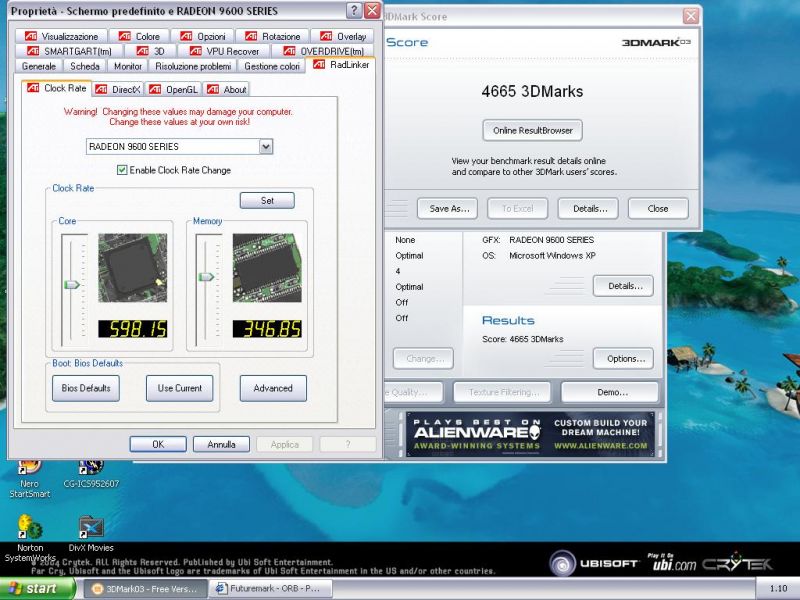Open the Risoluzione problemi tab

click(193, 66)
